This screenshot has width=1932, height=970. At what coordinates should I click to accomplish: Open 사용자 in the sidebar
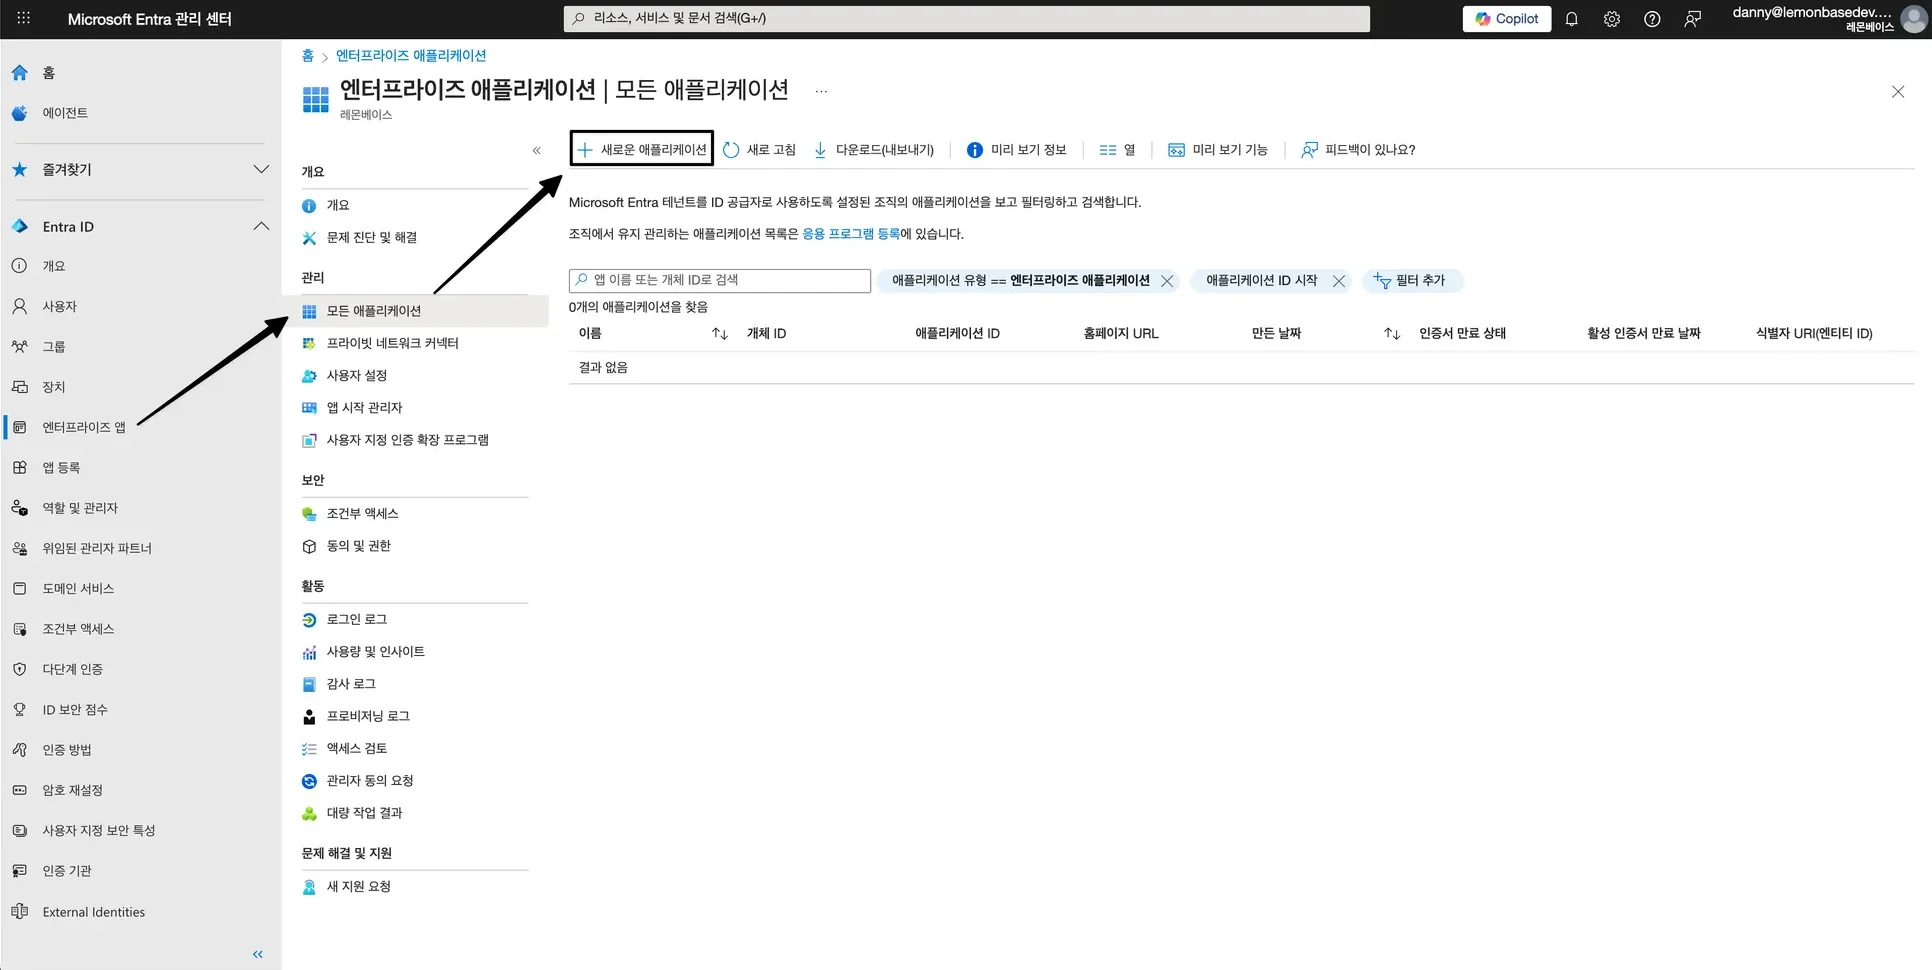[59, 306]
